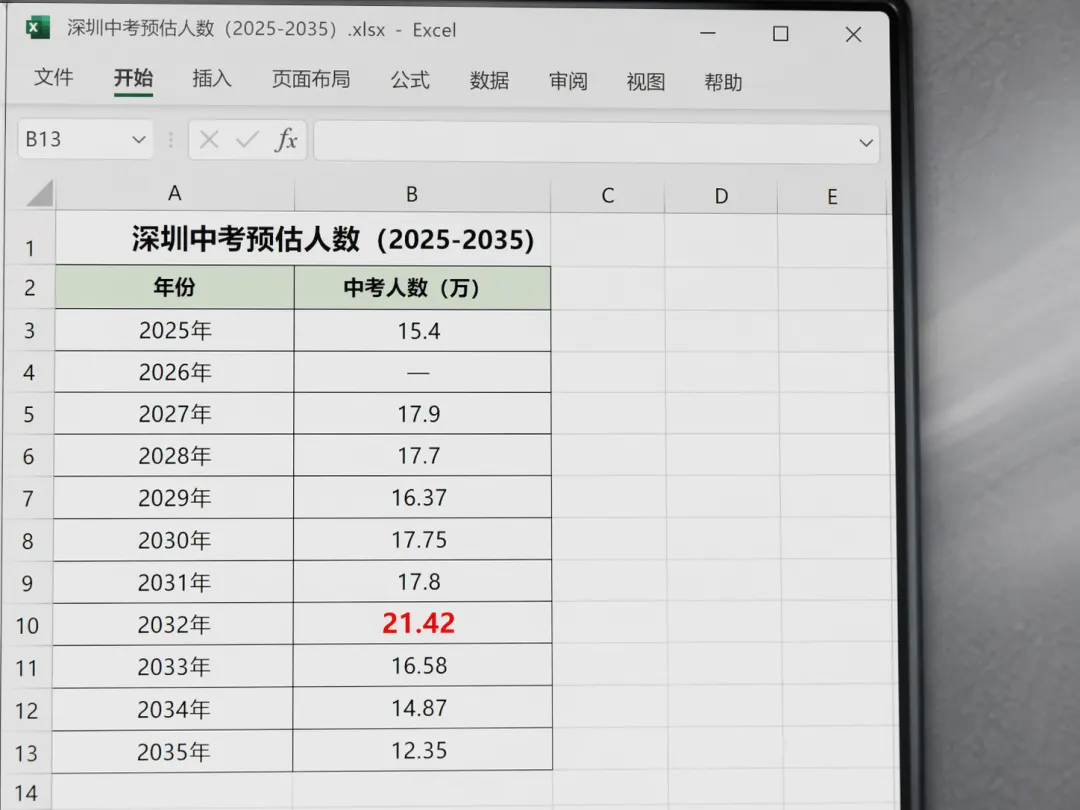Viewport: 1080px width, 810px height.
Task: Select column C header
Action: tap(608, 196)
